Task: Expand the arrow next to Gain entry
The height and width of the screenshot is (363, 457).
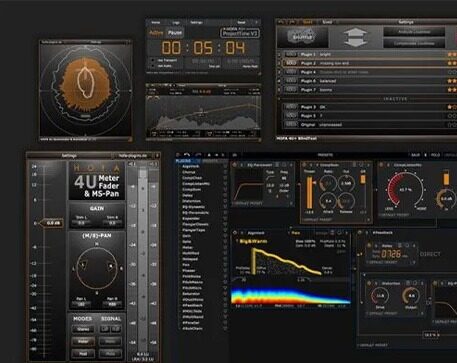Action: [x=225, y=236]
